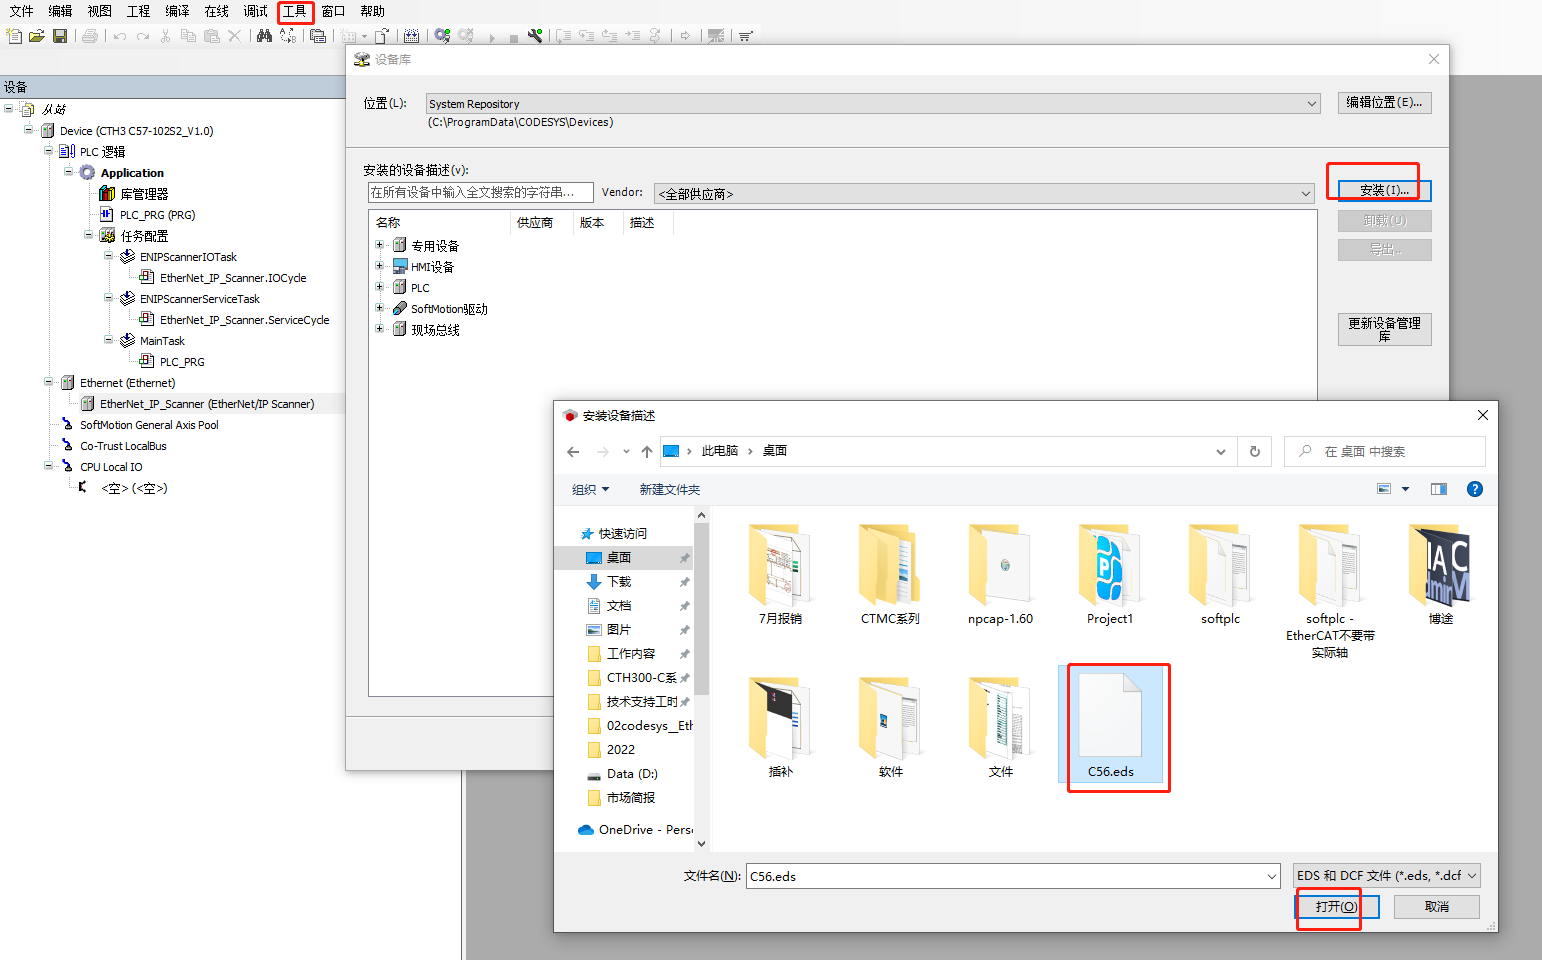Expand the SoftMotion驱动 tree node
The width and height of the screenshot is (1542, 960).
[x=380, y=308]
